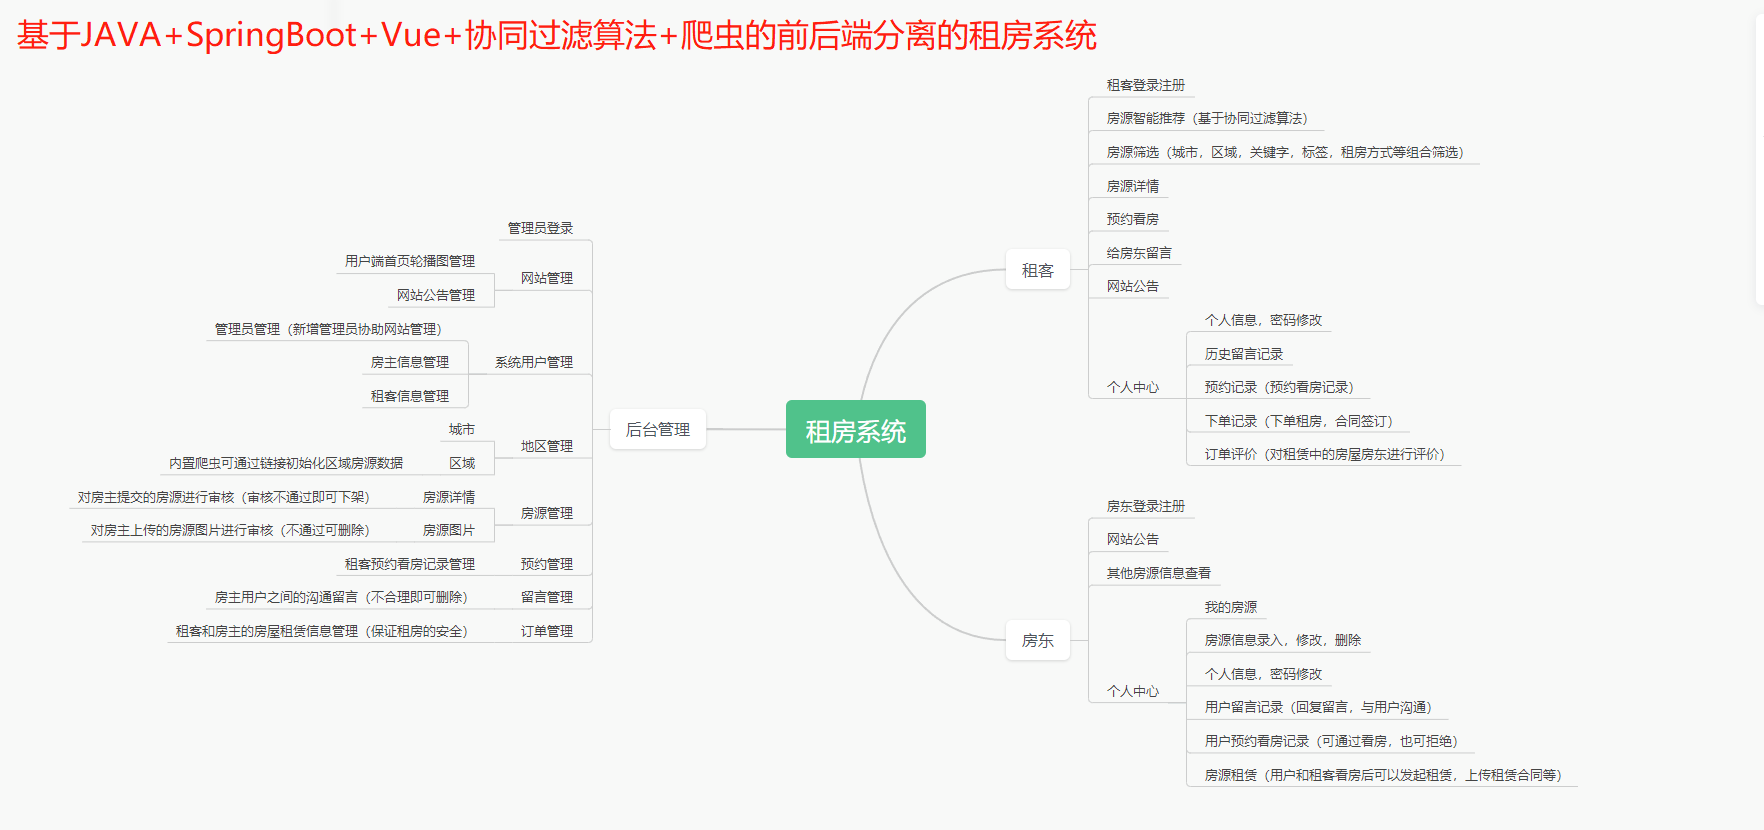Select 网站公告 node under 租客
The image size is (1764, 830).
tap(1133, 287)
